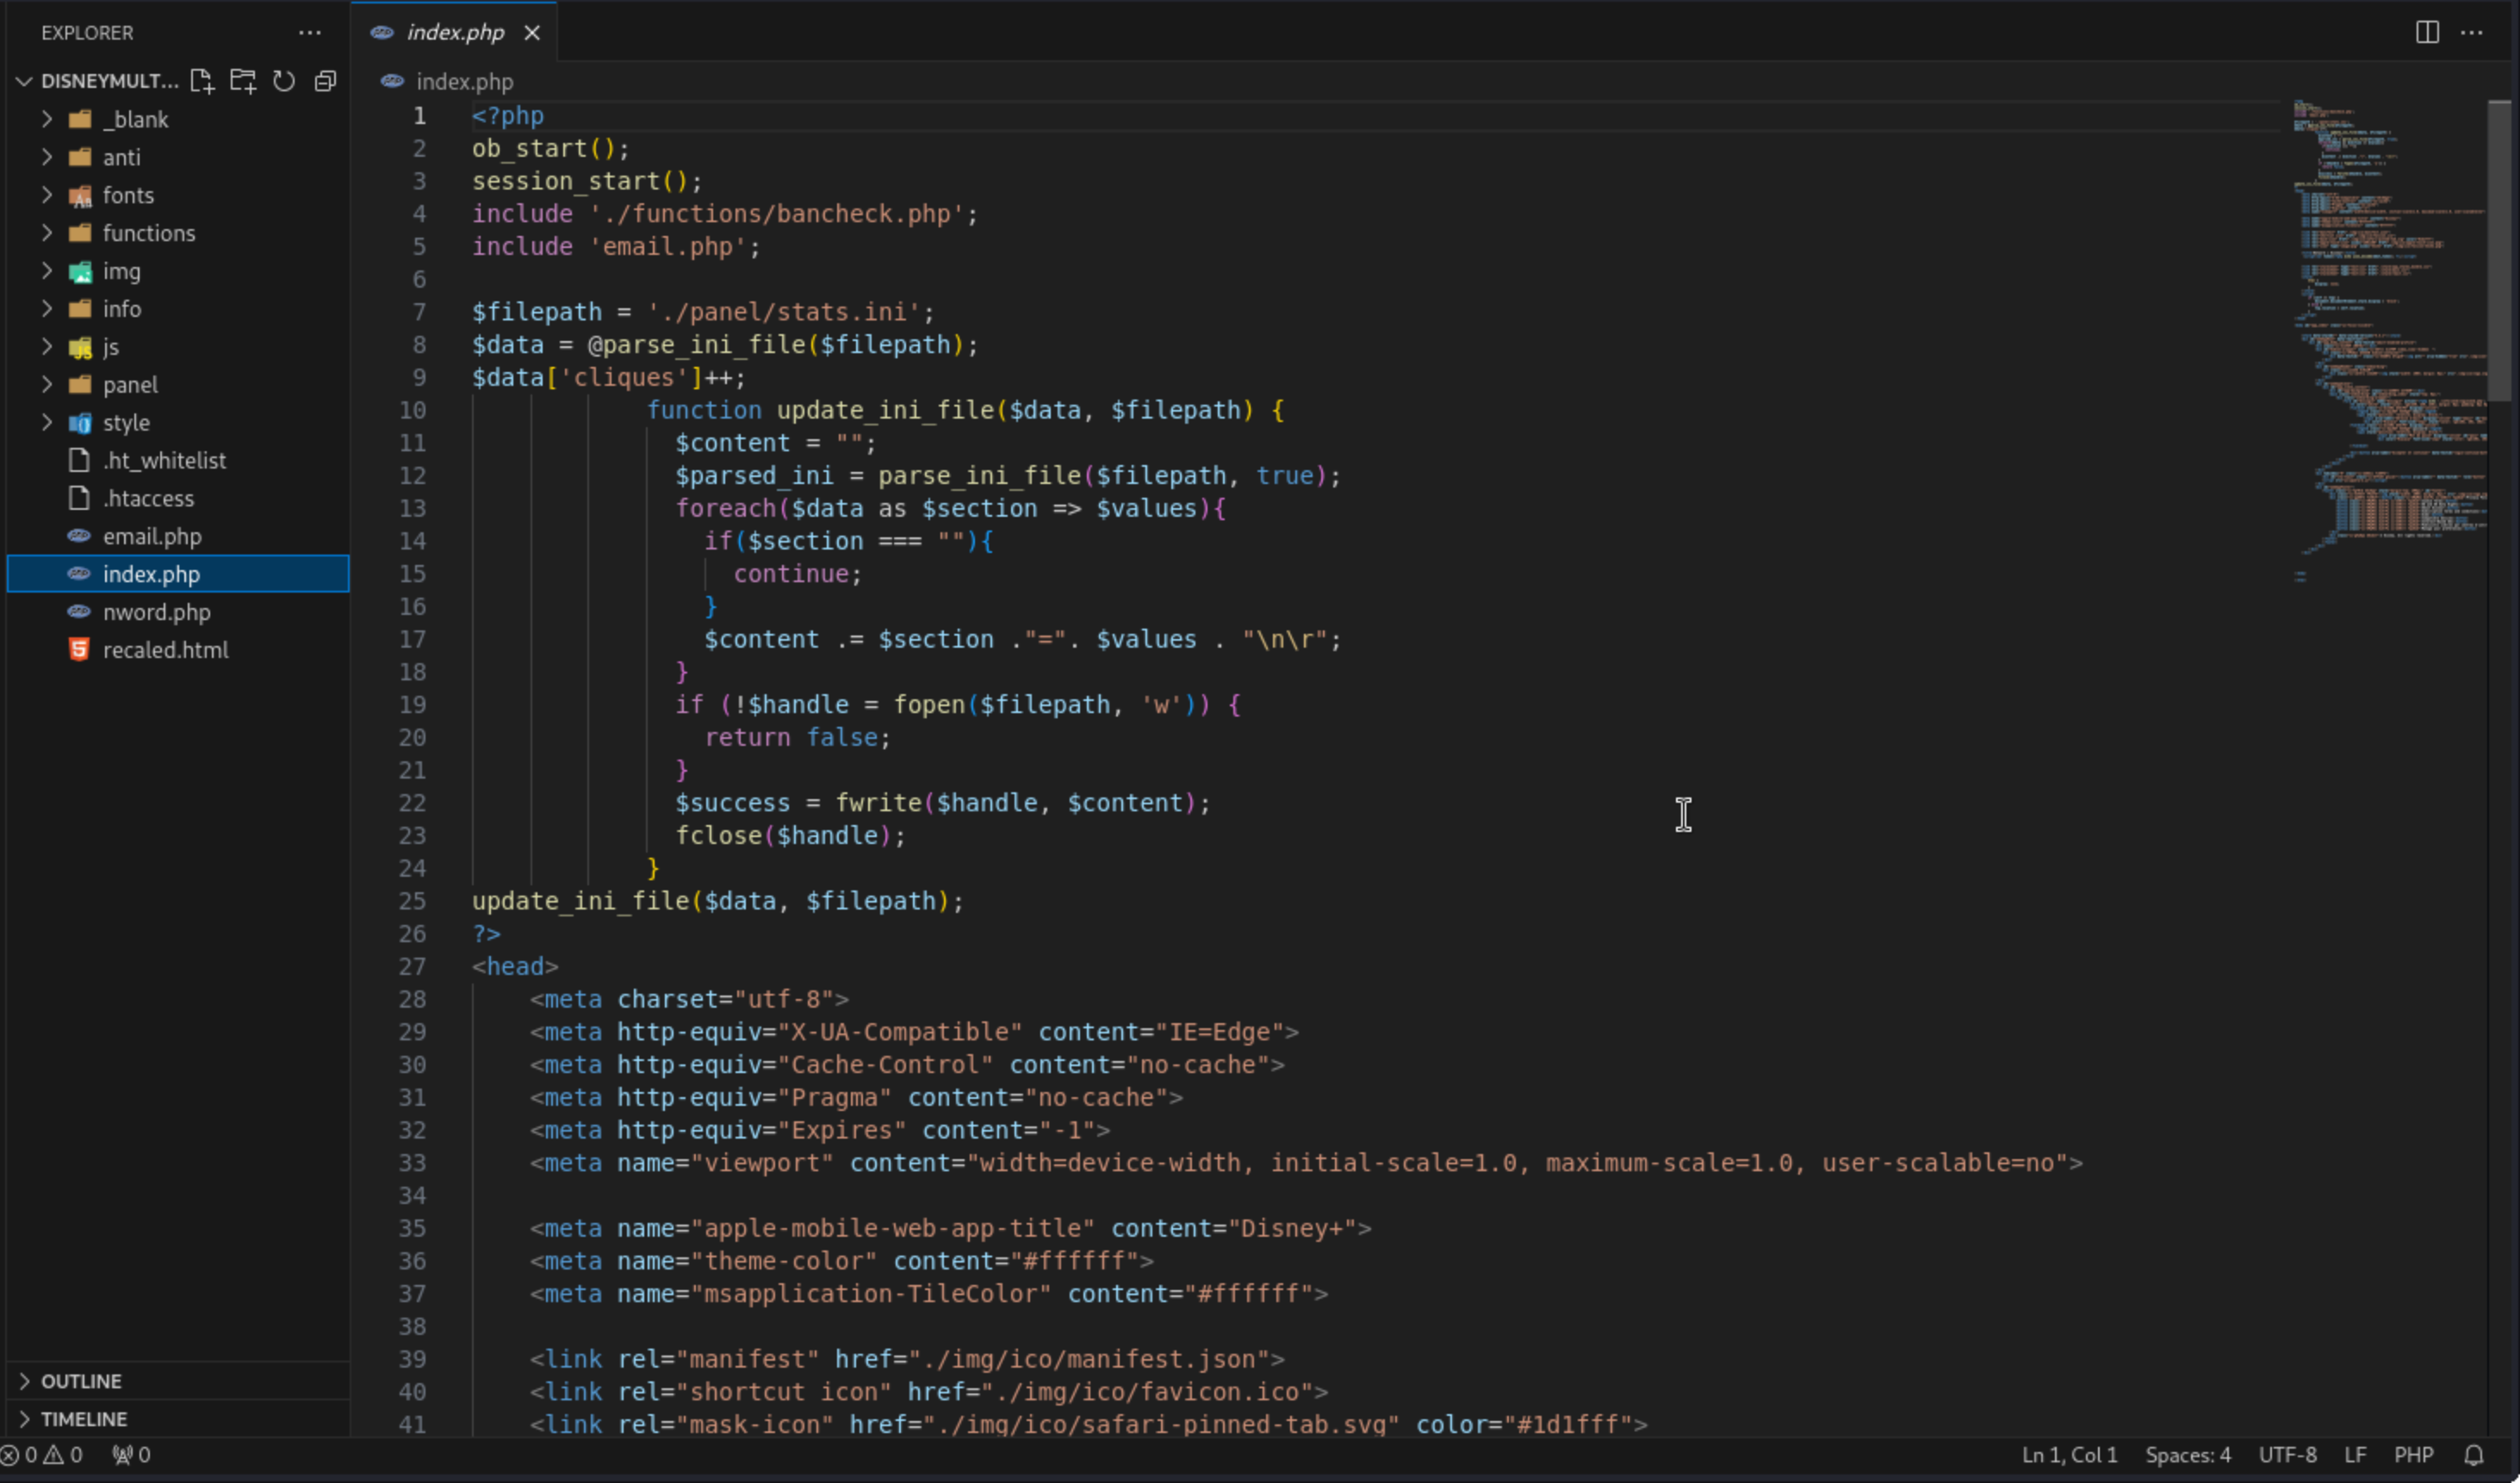2520x1483 pixels.
Task: Click the code minimap preview
Action: pyautogui.click(x=2390, y=340)
